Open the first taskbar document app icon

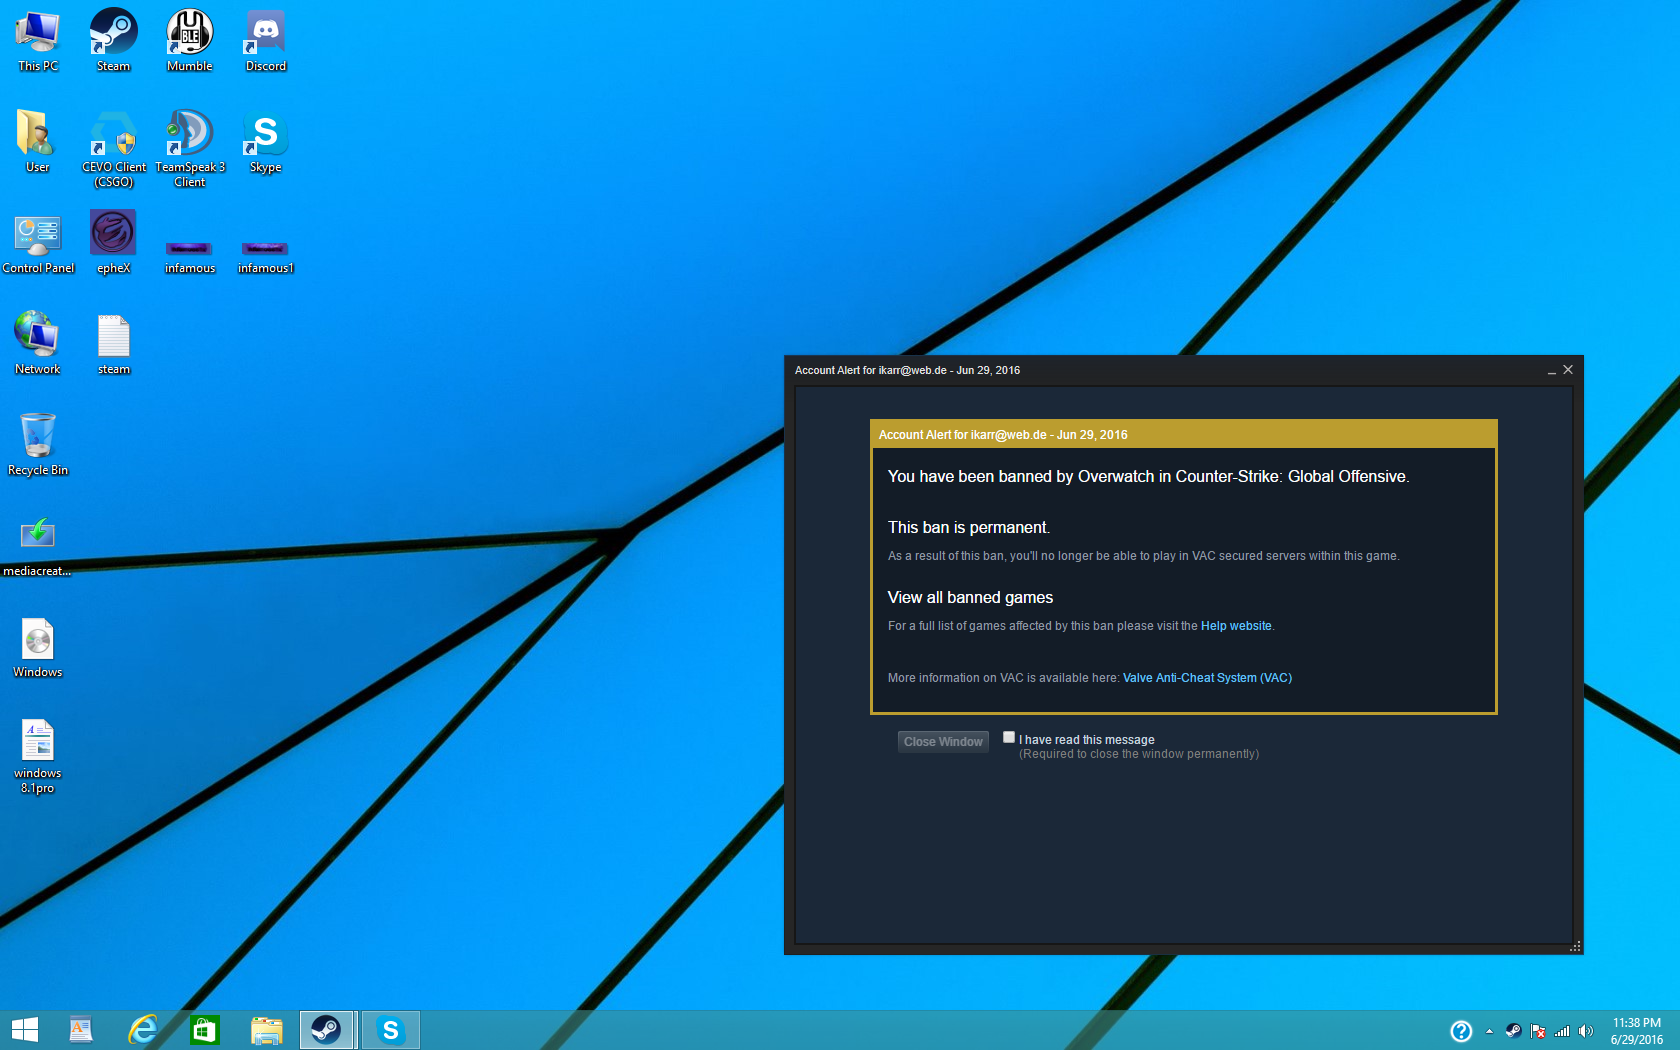(x=81, y=1030)
